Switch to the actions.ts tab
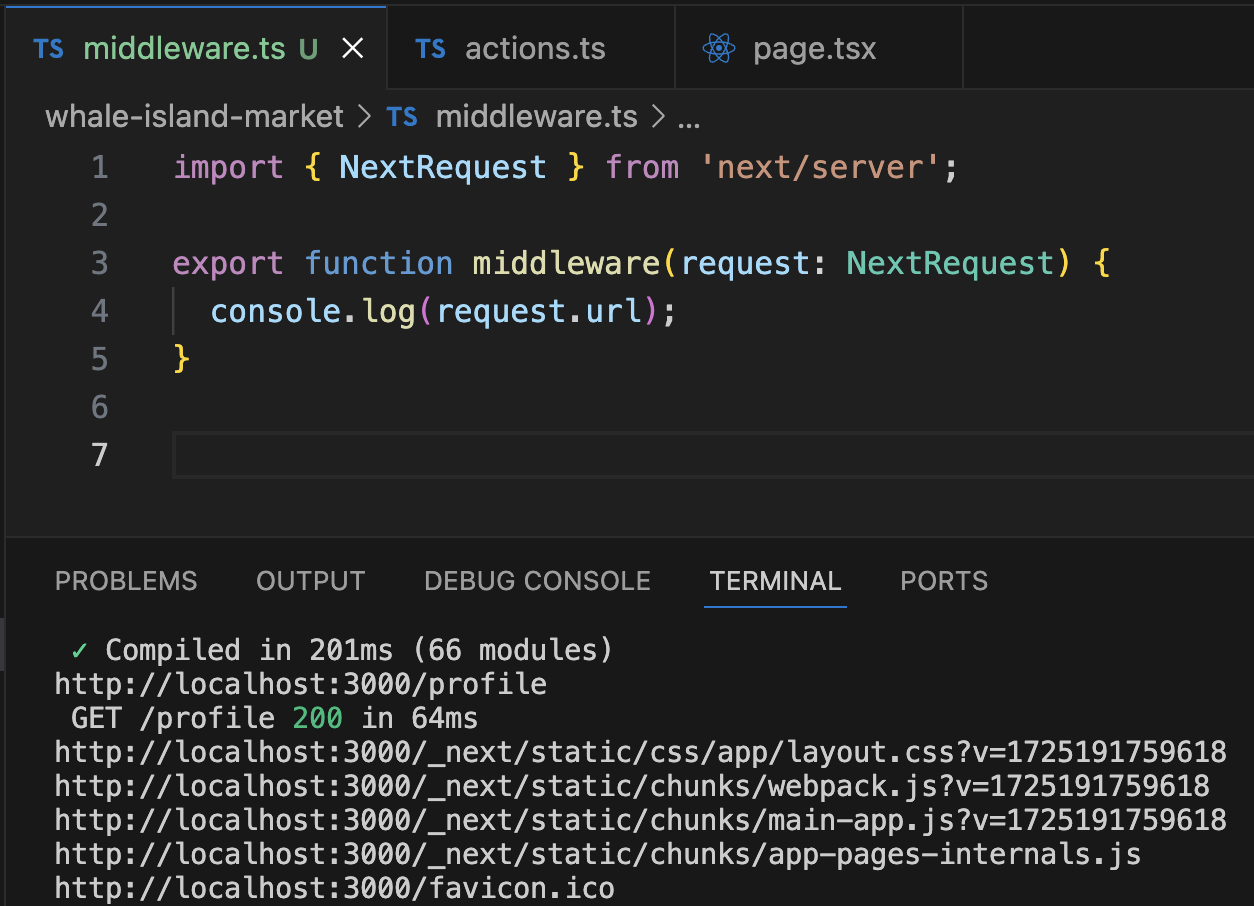 (534, 47)
